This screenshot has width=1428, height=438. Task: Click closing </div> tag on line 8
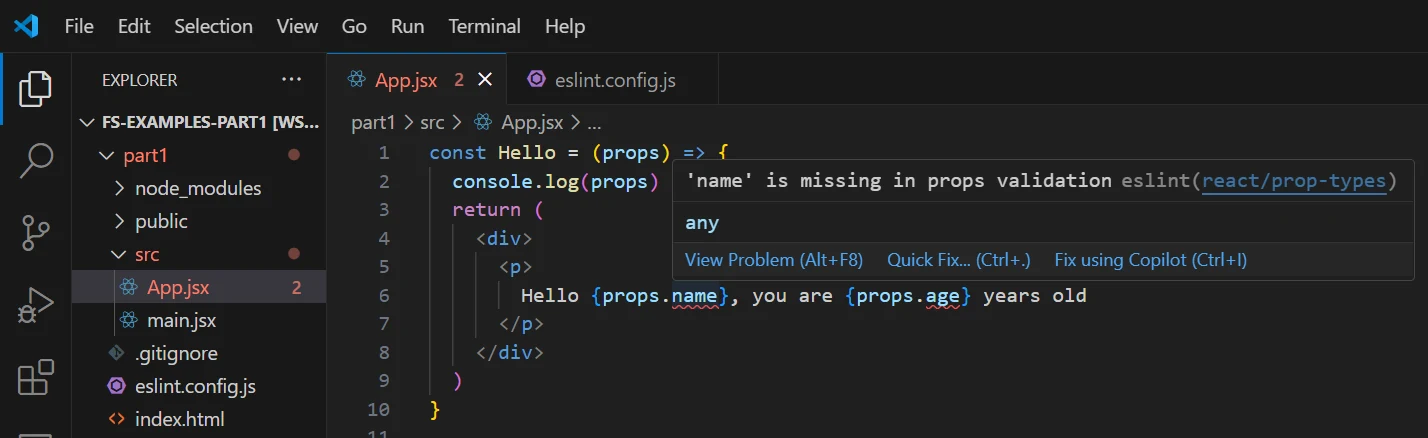509,353
